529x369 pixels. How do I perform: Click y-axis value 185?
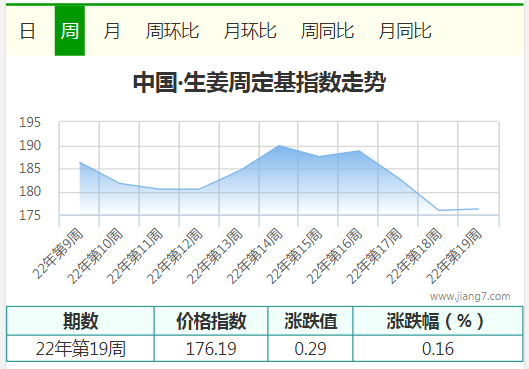point(30,169)
